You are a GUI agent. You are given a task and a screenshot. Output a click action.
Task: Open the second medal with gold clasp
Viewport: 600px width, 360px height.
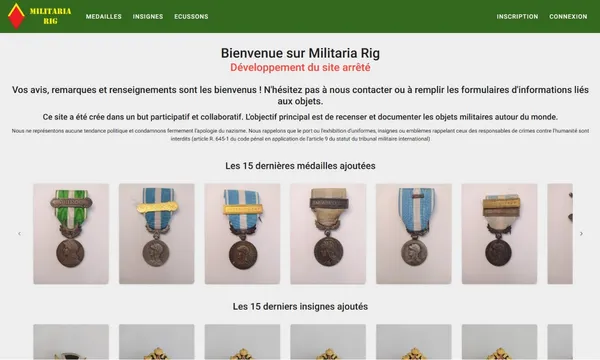coord(157,234)
